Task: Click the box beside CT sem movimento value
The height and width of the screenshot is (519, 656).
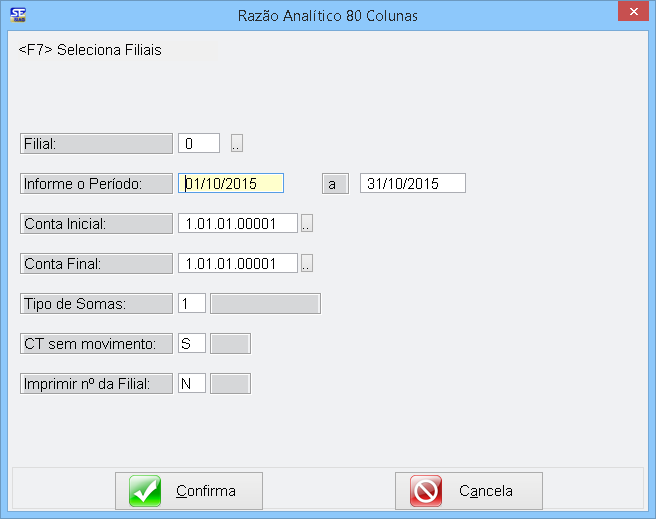Action: coord(230,344)
